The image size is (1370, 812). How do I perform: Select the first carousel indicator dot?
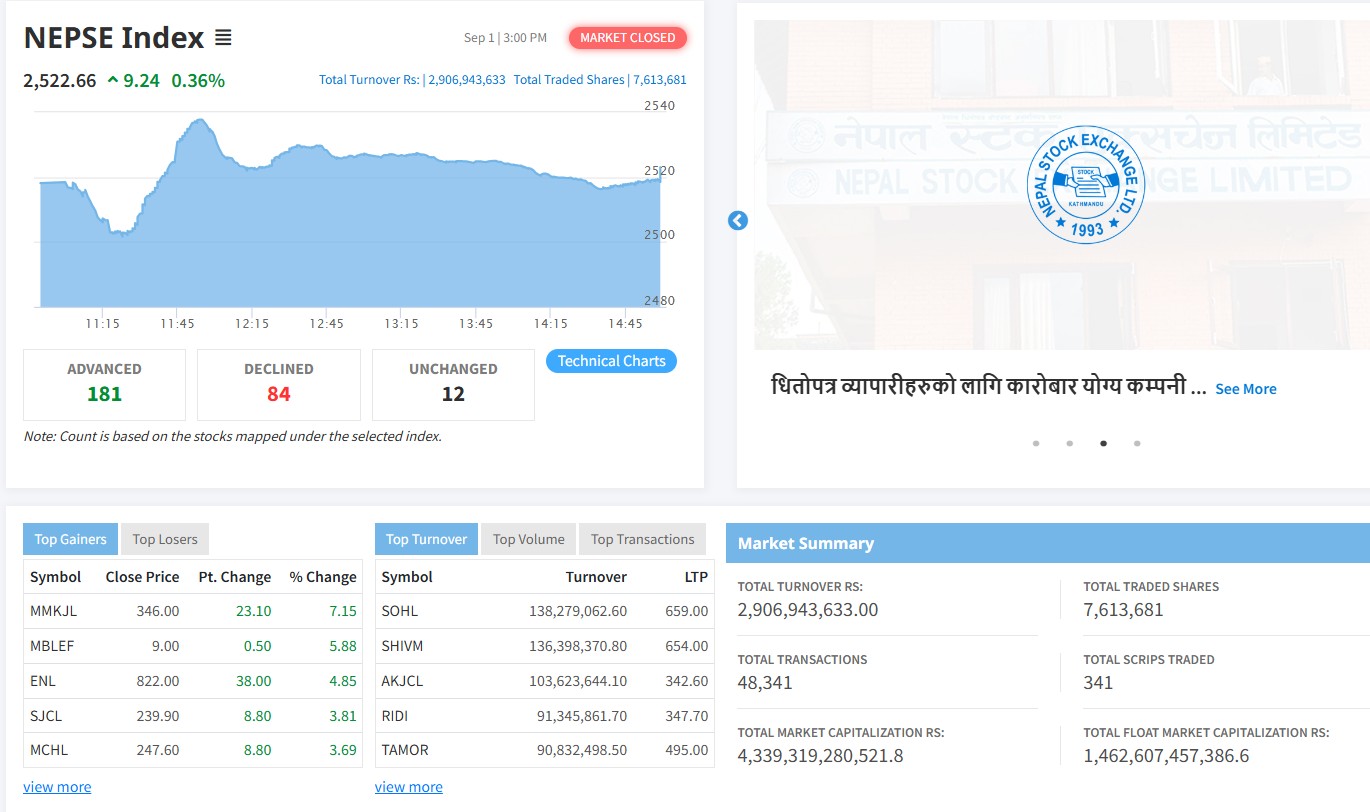tap(1036, 443)
